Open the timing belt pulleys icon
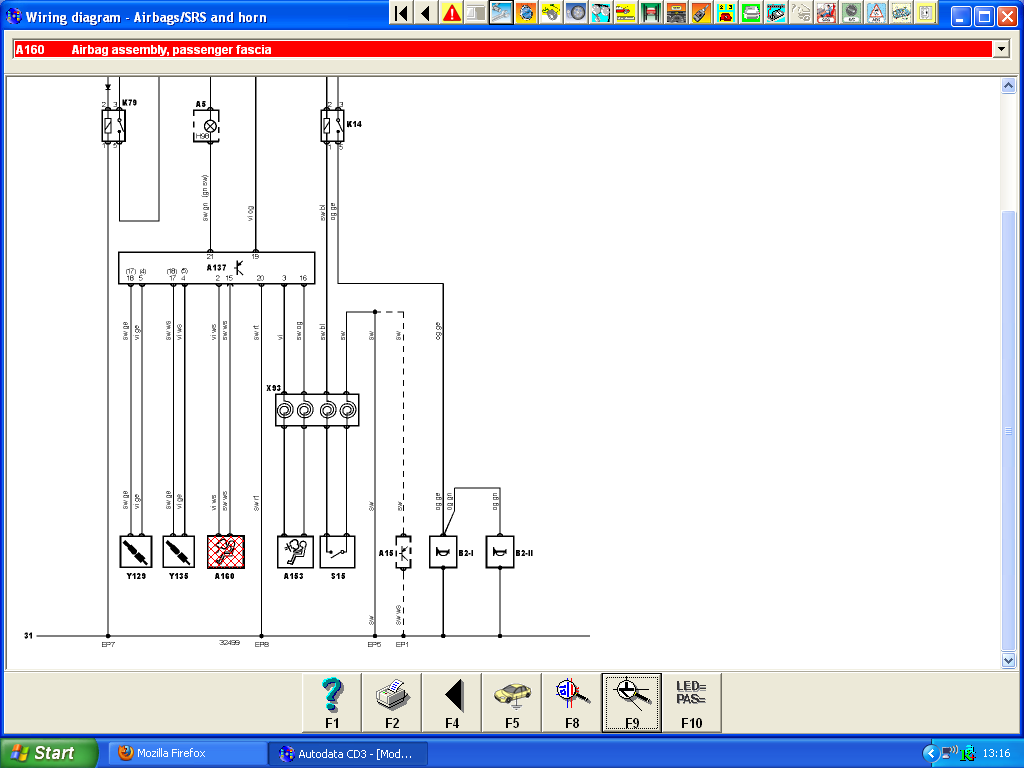Image resolution: width=1024 pixels, height=768 pixels. (600, 13)
